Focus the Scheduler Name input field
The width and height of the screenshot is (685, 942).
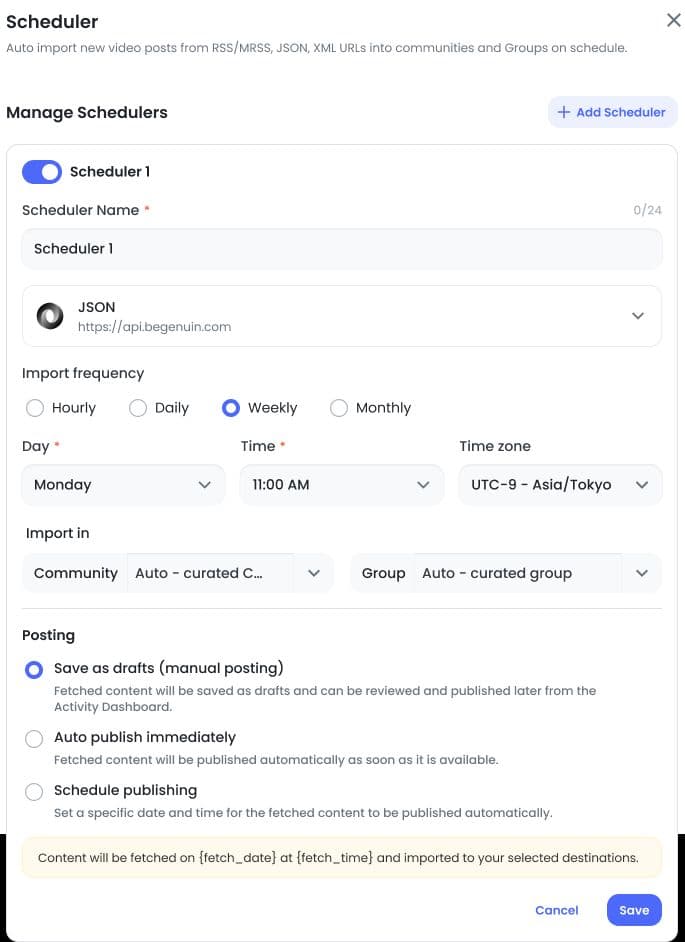point(342,249)
